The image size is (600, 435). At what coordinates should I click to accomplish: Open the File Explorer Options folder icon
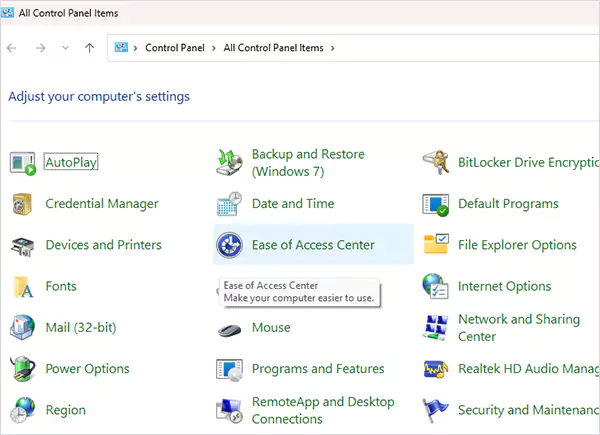436,244
